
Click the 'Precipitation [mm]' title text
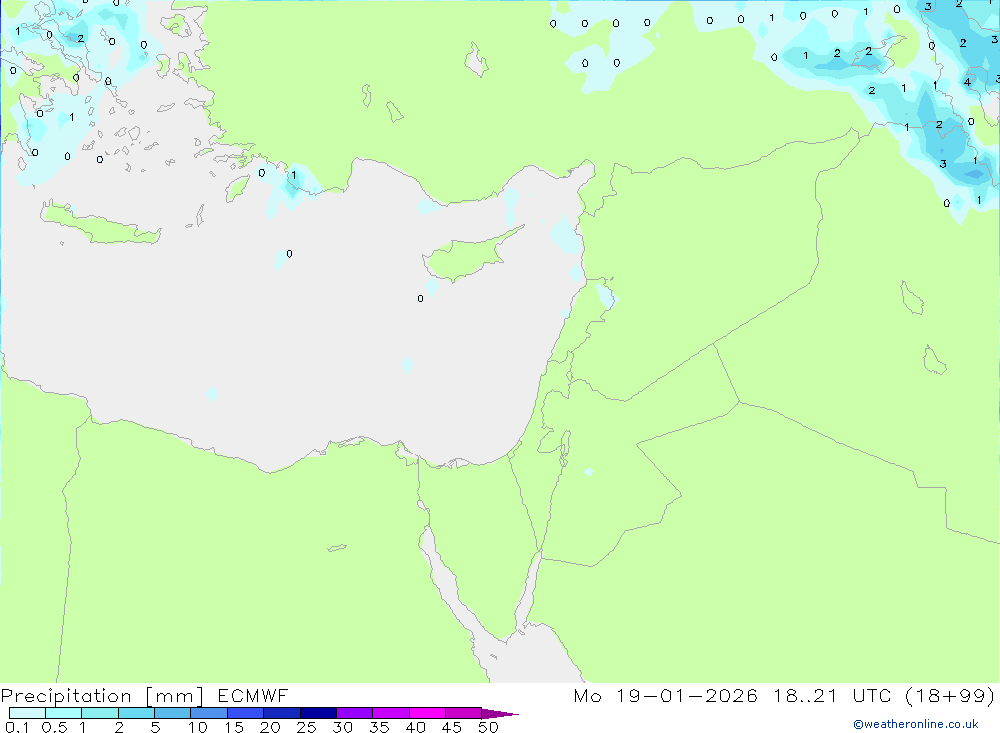point(102,696)
